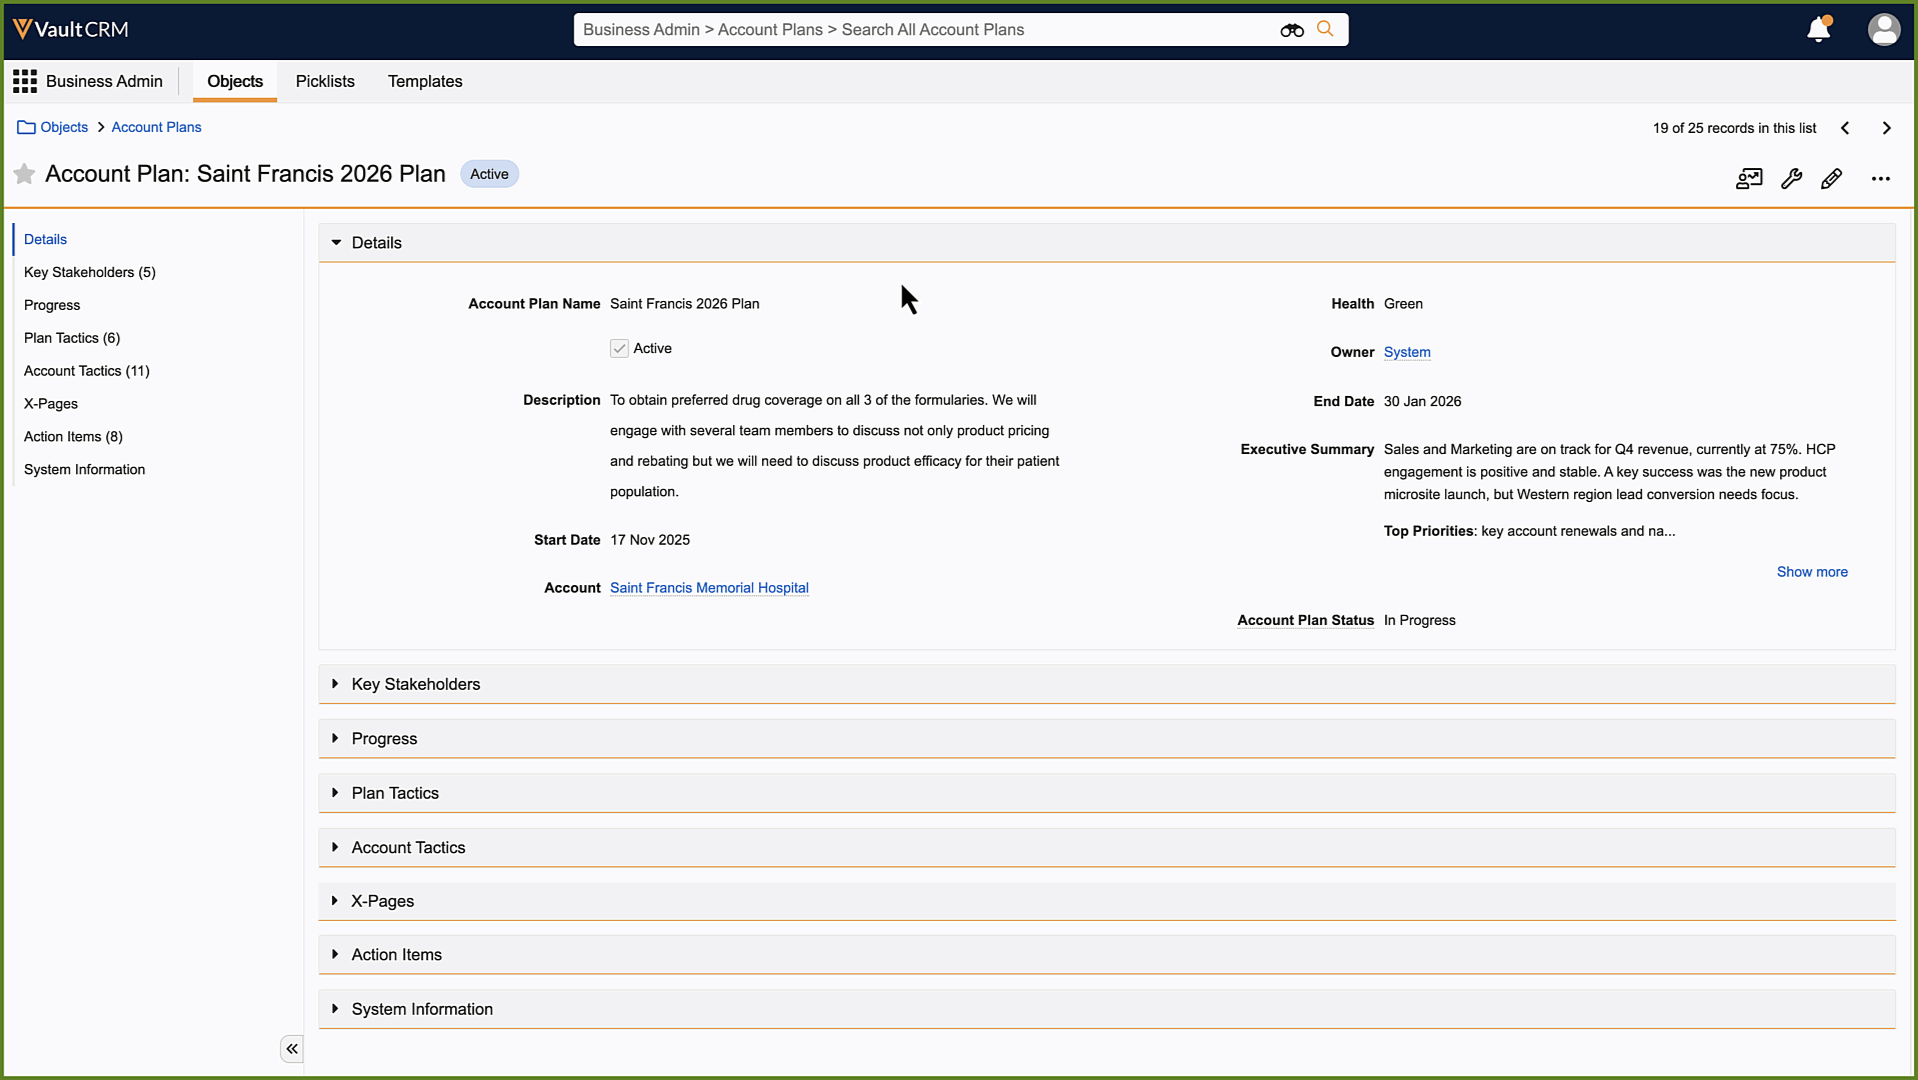Open the Saint Francis Memorial Hospital link

coord(709,588)
